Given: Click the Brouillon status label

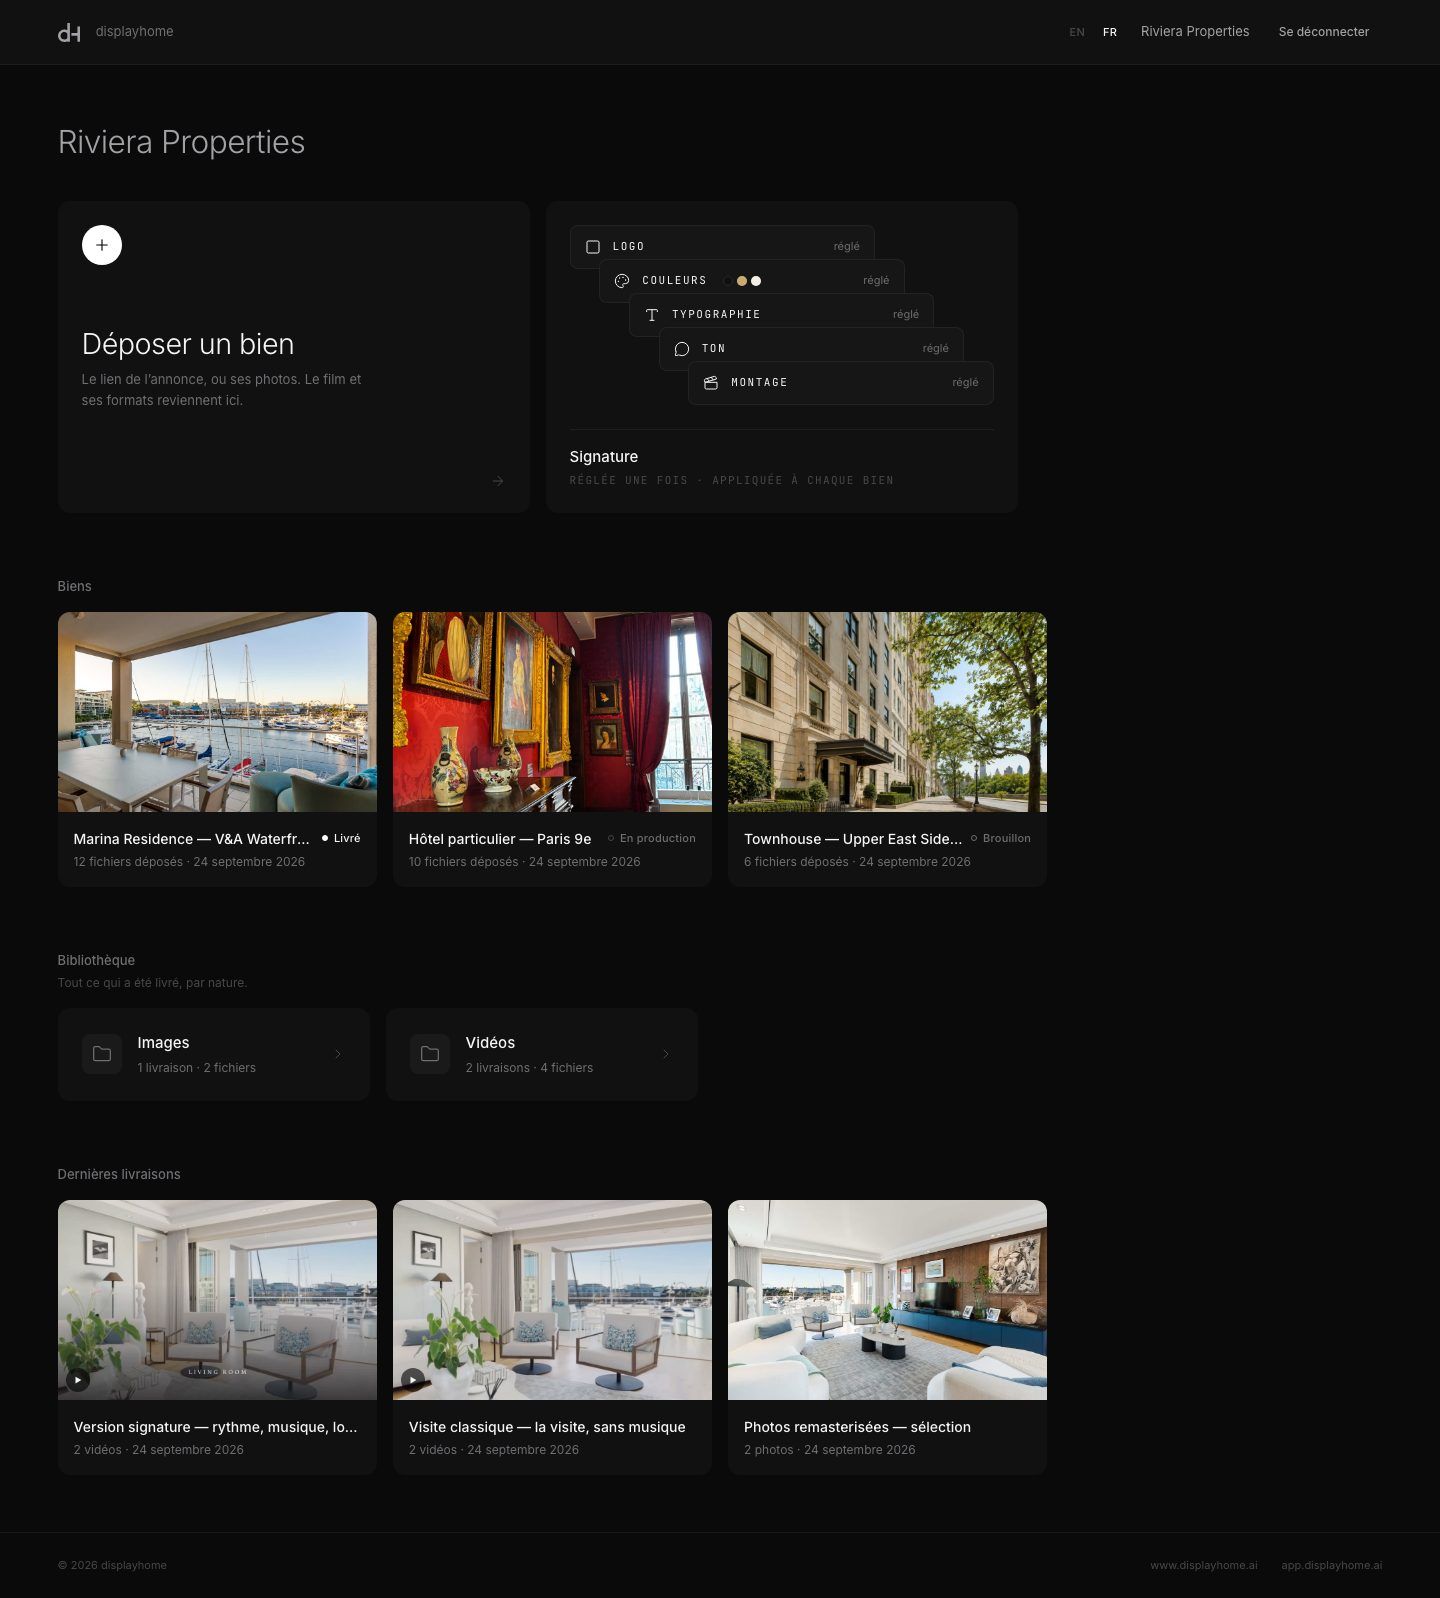Looking at the screenshot, I should 1001,838.
